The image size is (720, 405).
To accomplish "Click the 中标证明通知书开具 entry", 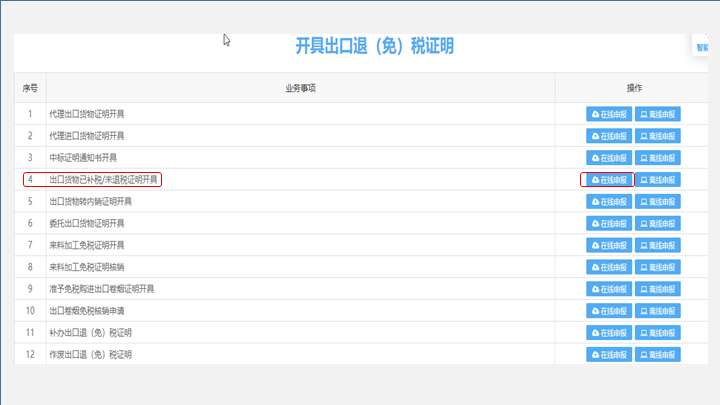I will point(83,158).
